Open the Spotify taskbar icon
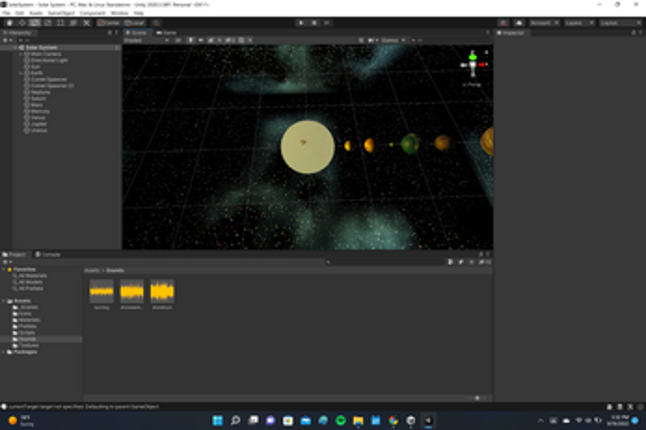Screen dimensions: 646x430 tap(341, 421)
